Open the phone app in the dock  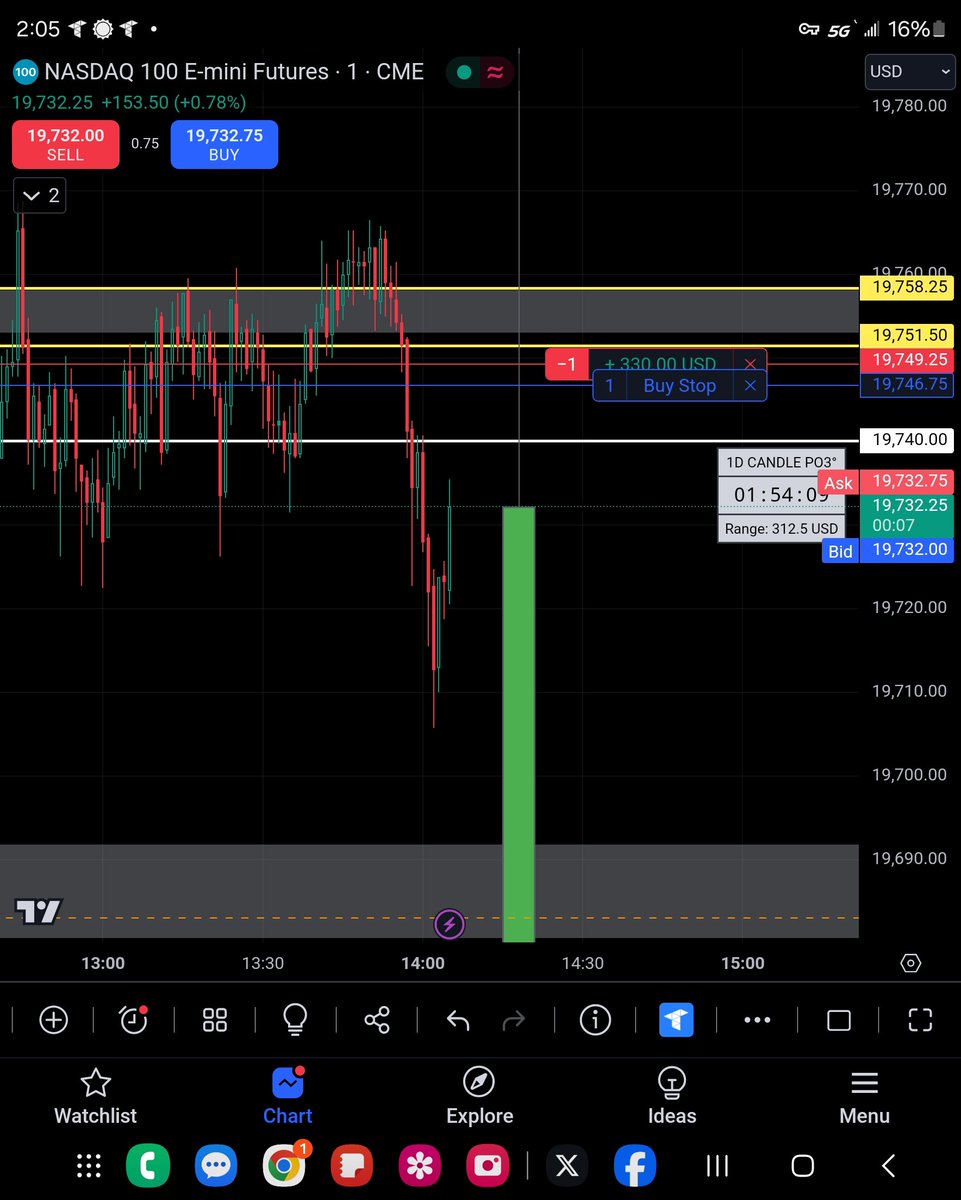click(148, 1166)
